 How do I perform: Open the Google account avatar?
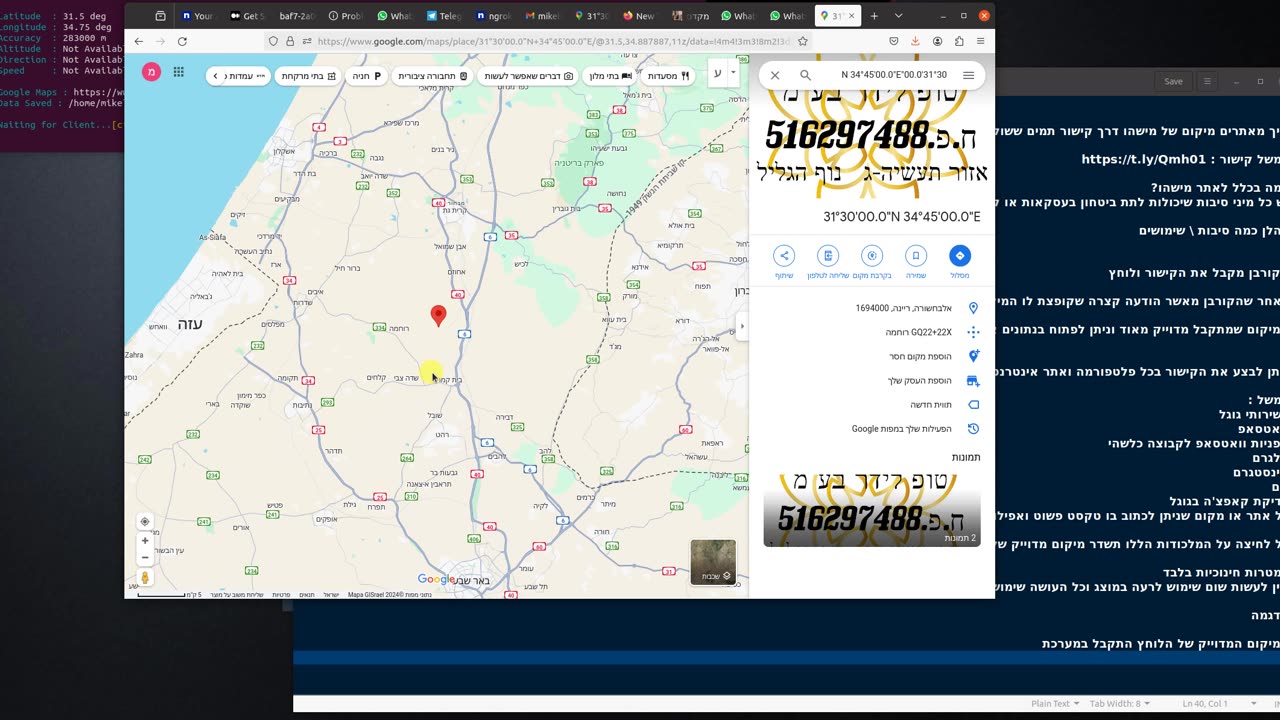pos(151,72)
